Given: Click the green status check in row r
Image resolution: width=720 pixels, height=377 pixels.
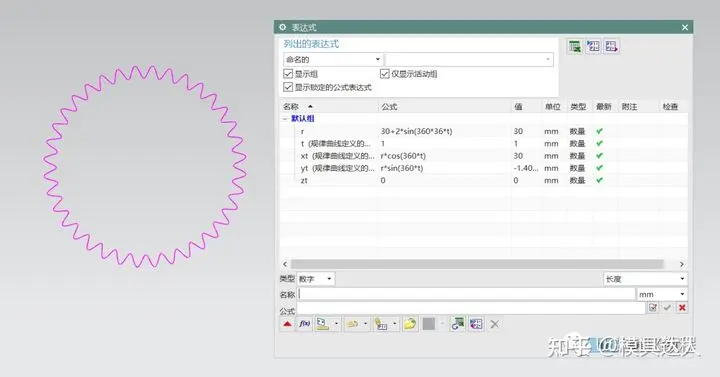Looking at the screenshot, I should pos(599,131).
